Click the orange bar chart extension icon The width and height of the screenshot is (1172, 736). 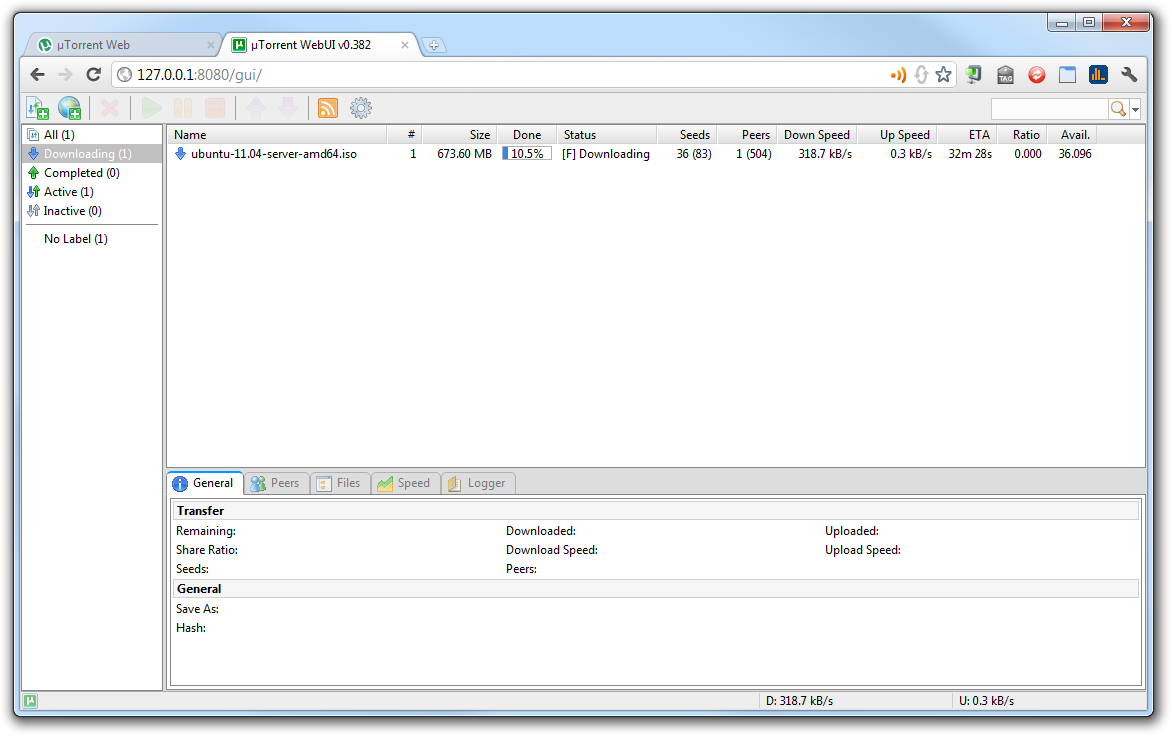coord(1098,75)
